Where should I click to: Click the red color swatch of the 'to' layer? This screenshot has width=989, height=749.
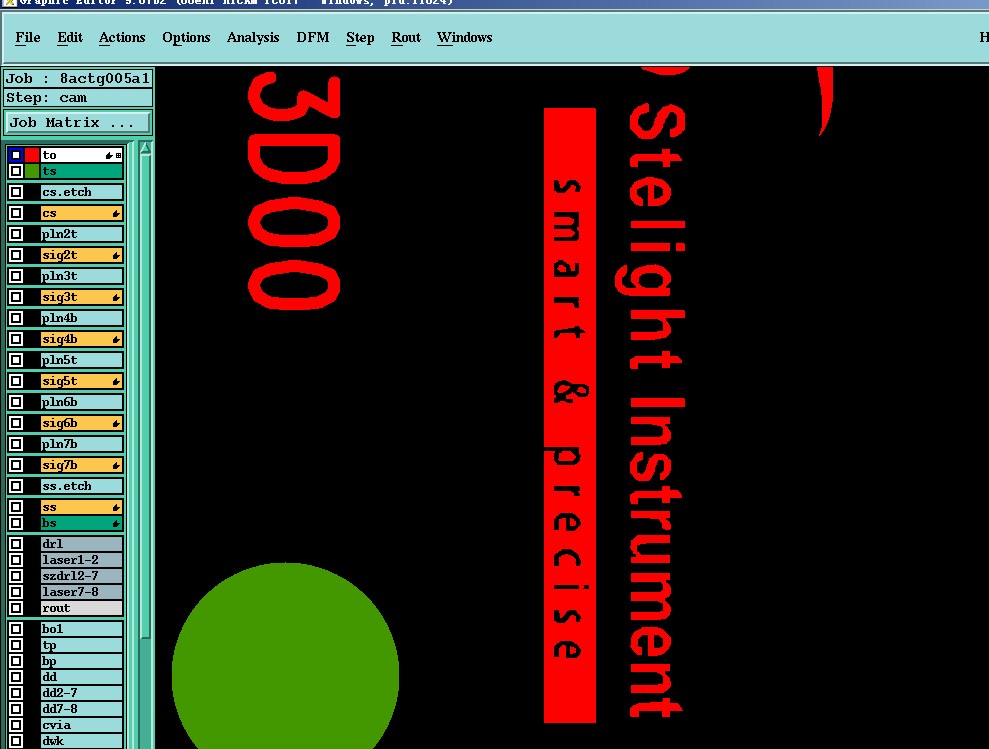[x=32, y=155]
